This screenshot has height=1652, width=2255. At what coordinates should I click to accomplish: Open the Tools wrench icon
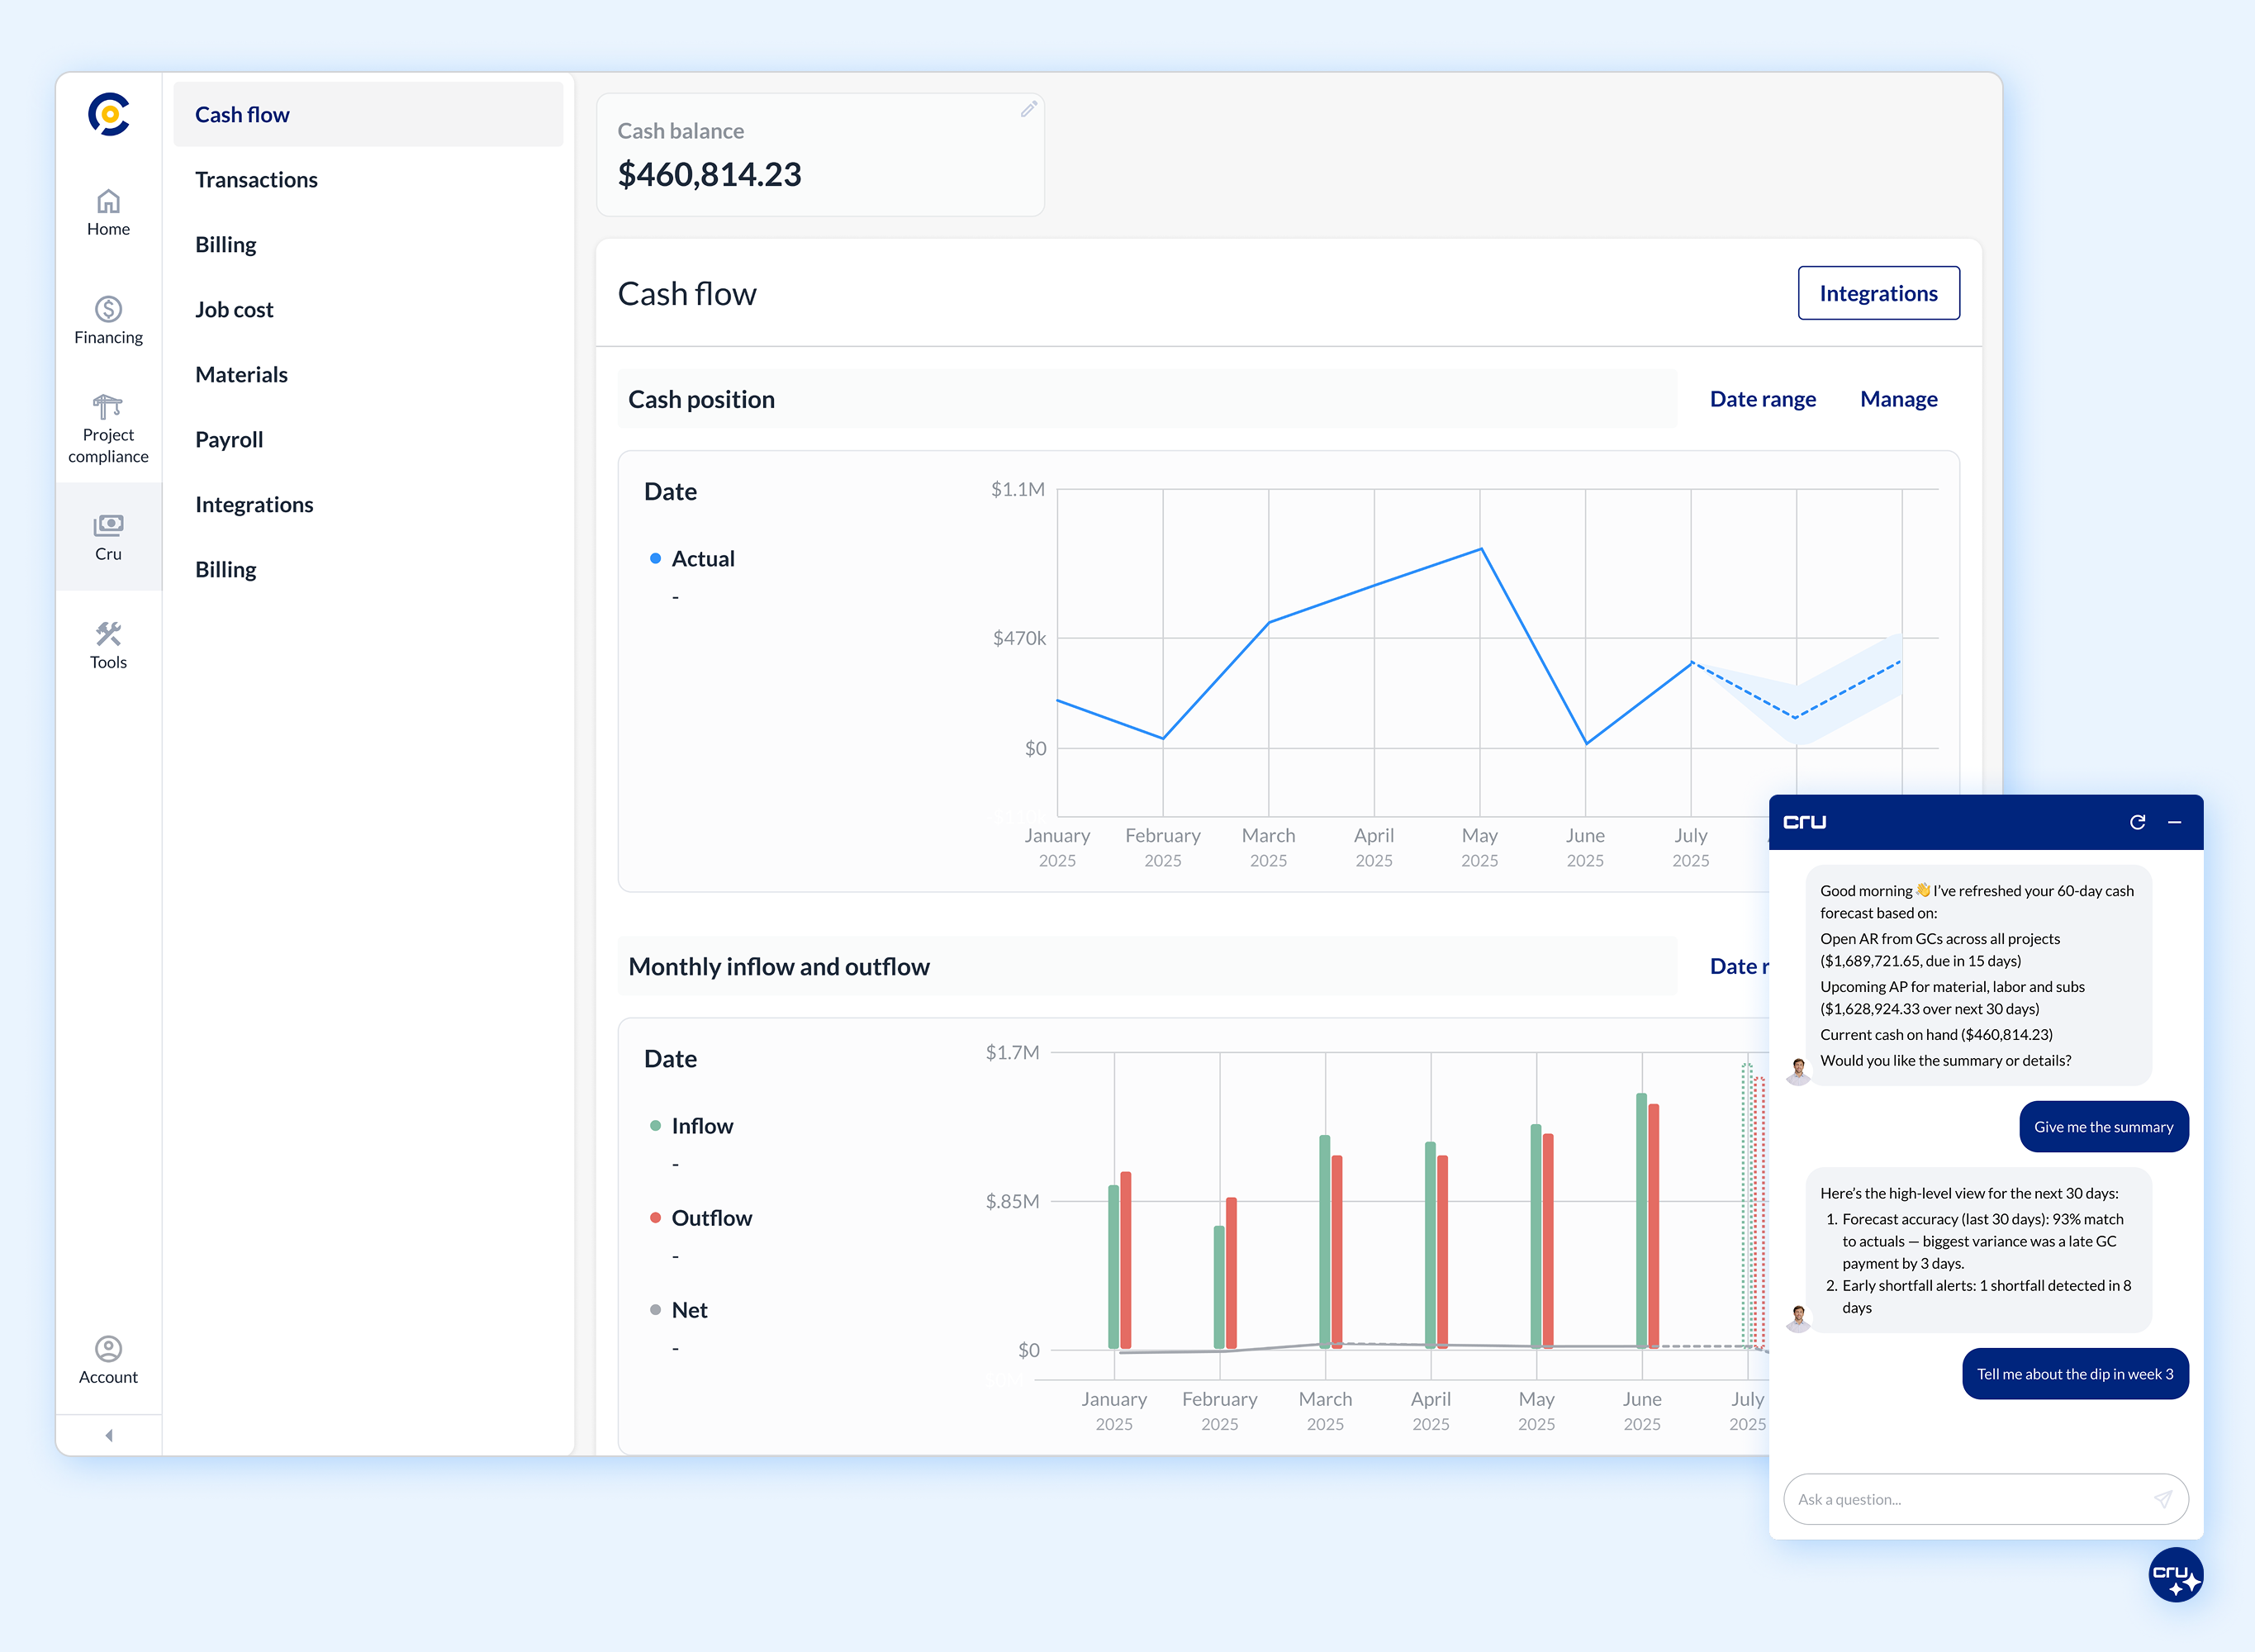[108, 634]
